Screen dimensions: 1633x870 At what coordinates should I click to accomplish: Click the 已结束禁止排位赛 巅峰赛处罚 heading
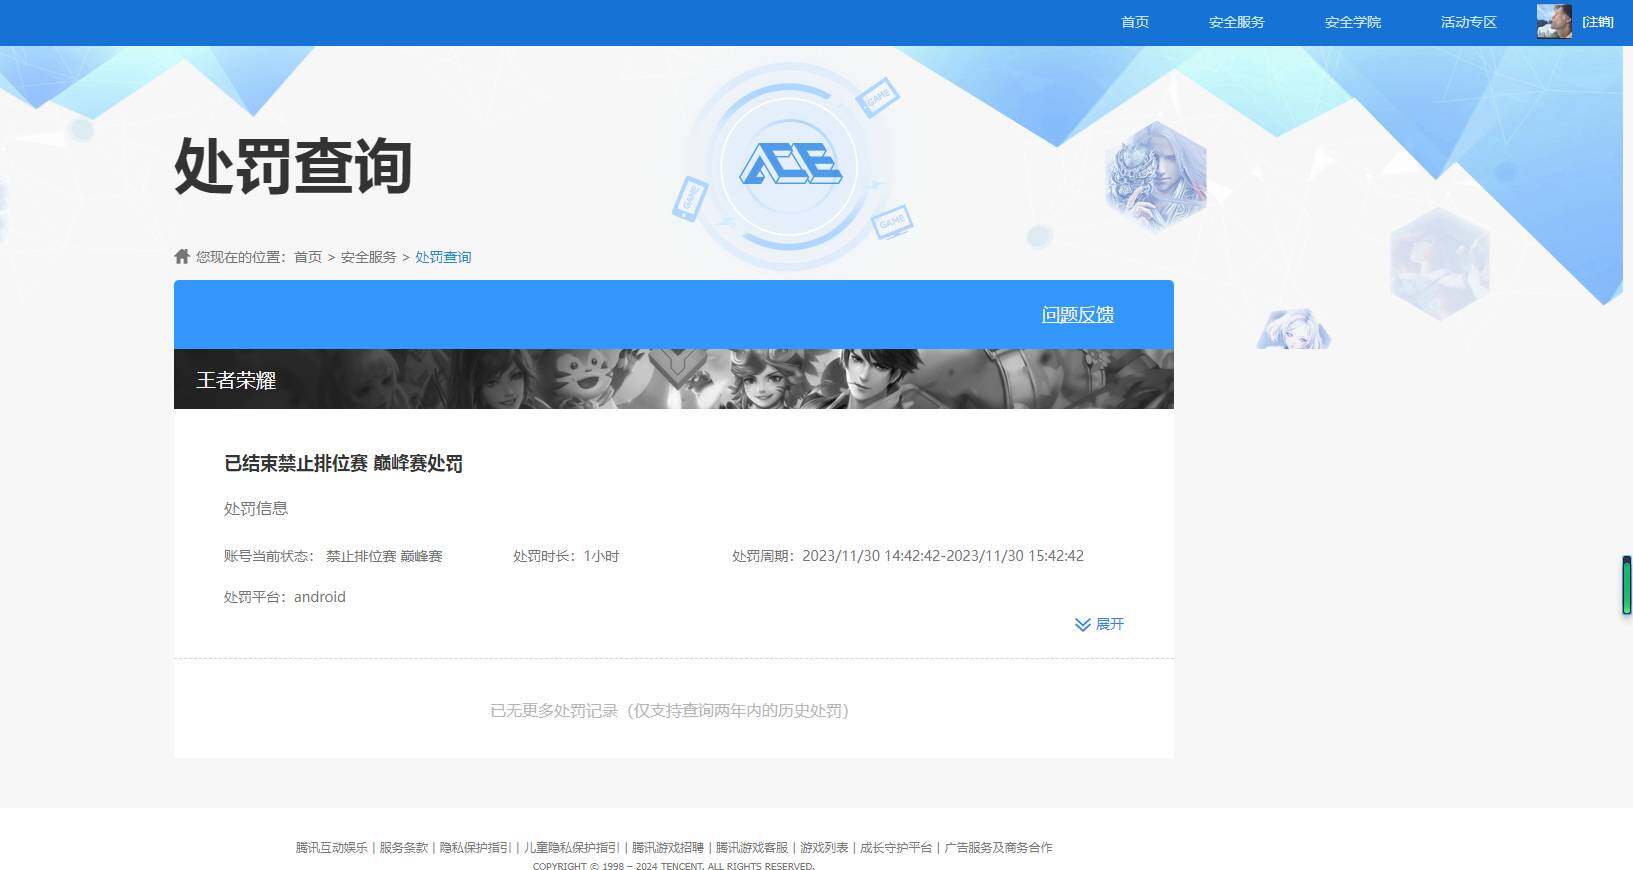[x=343, y=463]
